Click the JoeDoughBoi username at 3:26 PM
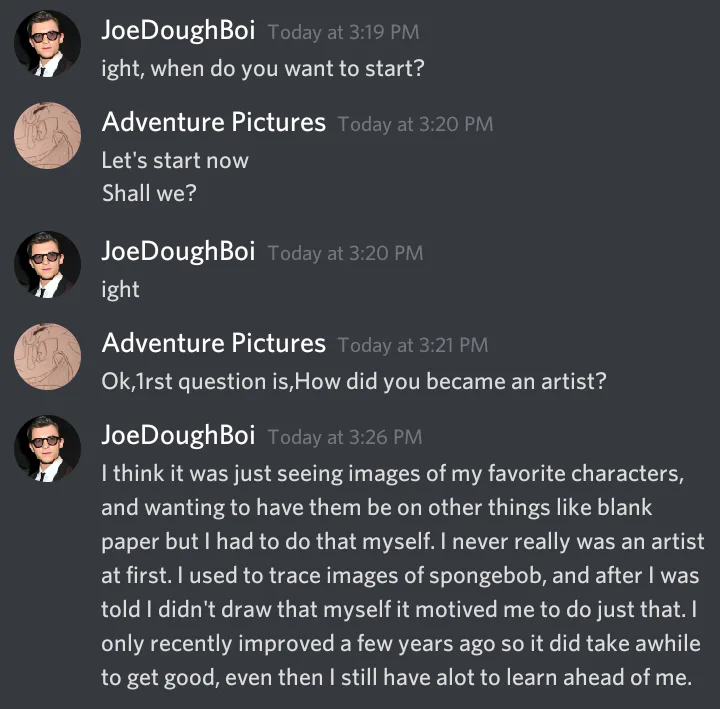 178,436
